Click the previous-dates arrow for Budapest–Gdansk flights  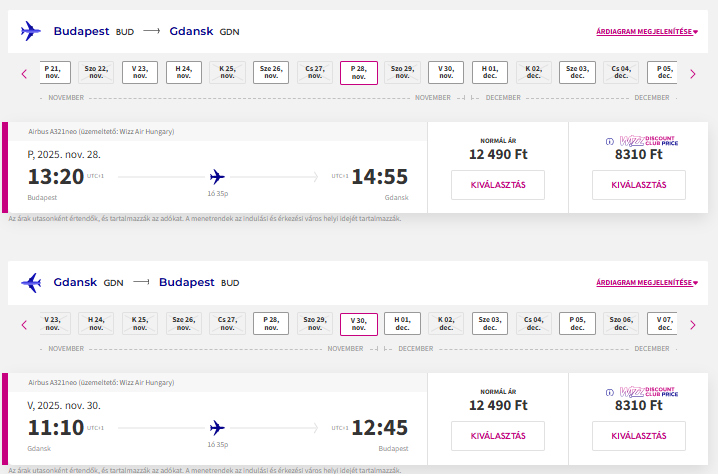pyautogui.click(x=24, y=73)
